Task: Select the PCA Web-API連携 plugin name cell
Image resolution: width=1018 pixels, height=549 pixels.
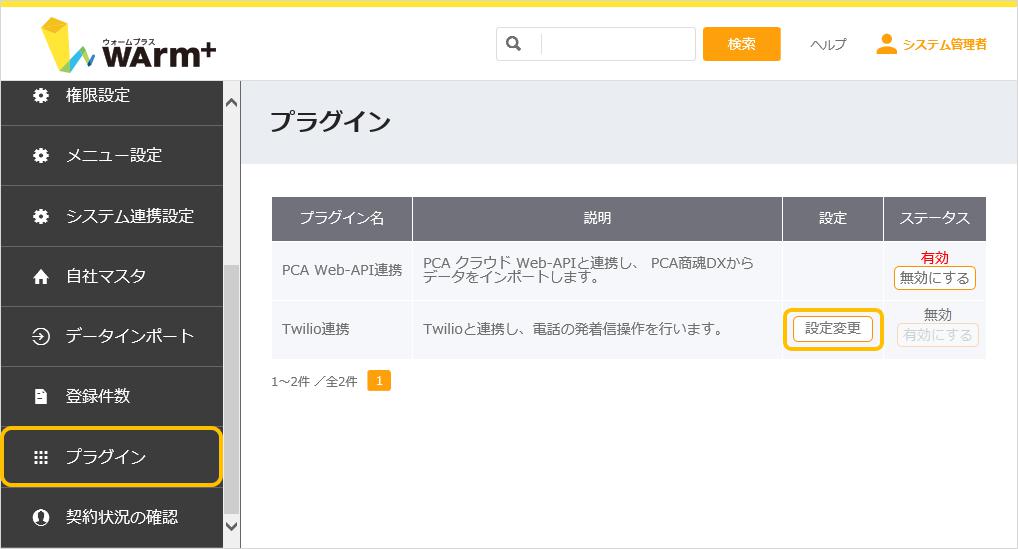Action: (x=342, y=271)
